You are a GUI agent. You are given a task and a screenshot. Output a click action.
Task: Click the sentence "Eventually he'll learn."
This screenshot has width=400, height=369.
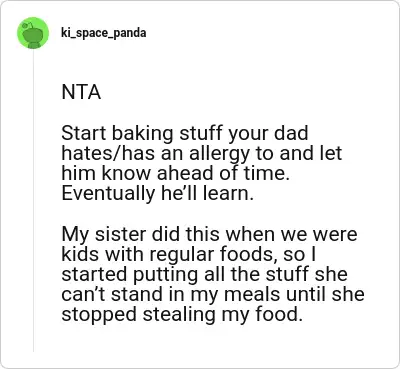click(x=158, y=194)
